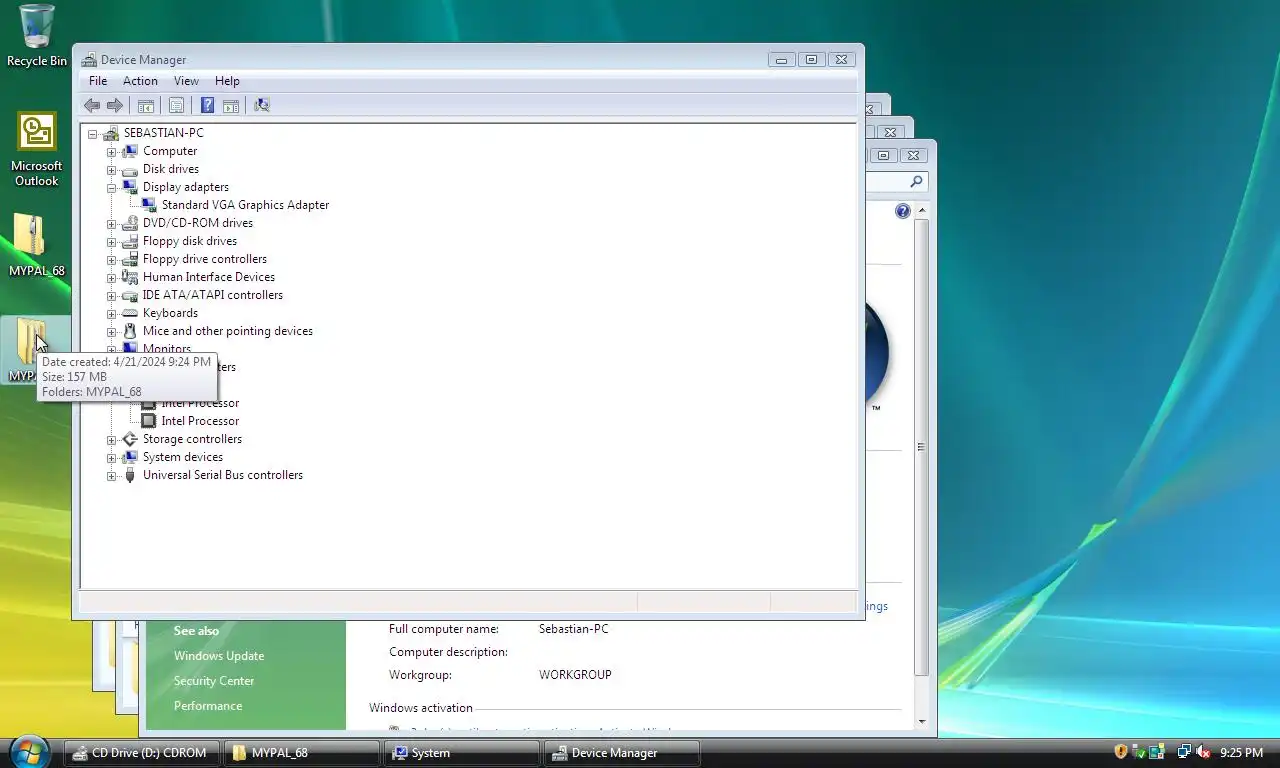Viewport: 1280px width, 768px height.
Task: Open the Security Center link in System window
Action: point(214,681)
